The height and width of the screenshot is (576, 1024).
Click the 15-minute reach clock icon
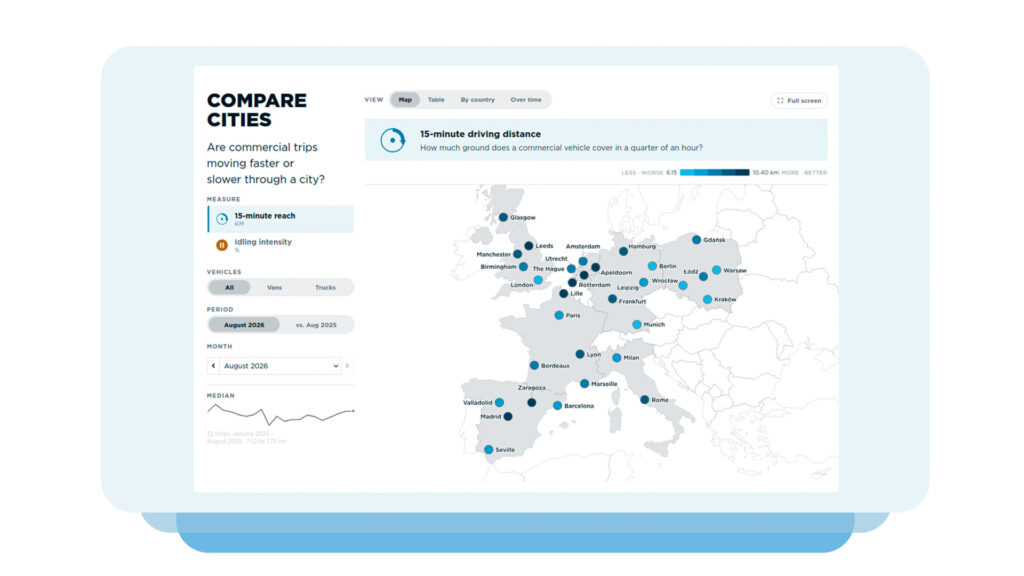[x=222, y=219]
